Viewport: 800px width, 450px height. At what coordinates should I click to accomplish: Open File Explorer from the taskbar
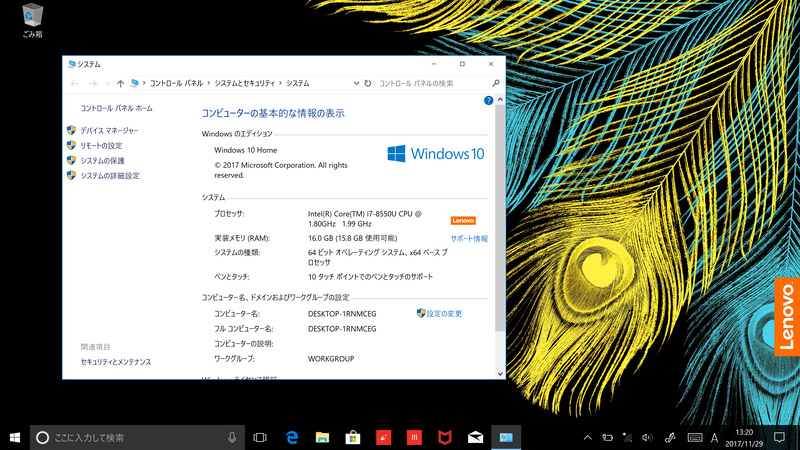322,437
